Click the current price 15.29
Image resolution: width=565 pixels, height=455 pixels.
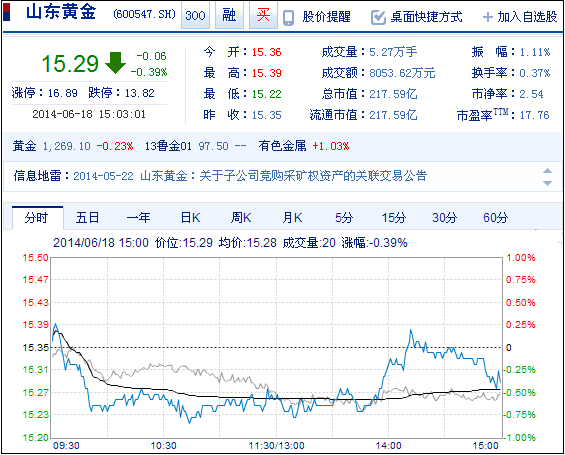[x=70, y=64]
